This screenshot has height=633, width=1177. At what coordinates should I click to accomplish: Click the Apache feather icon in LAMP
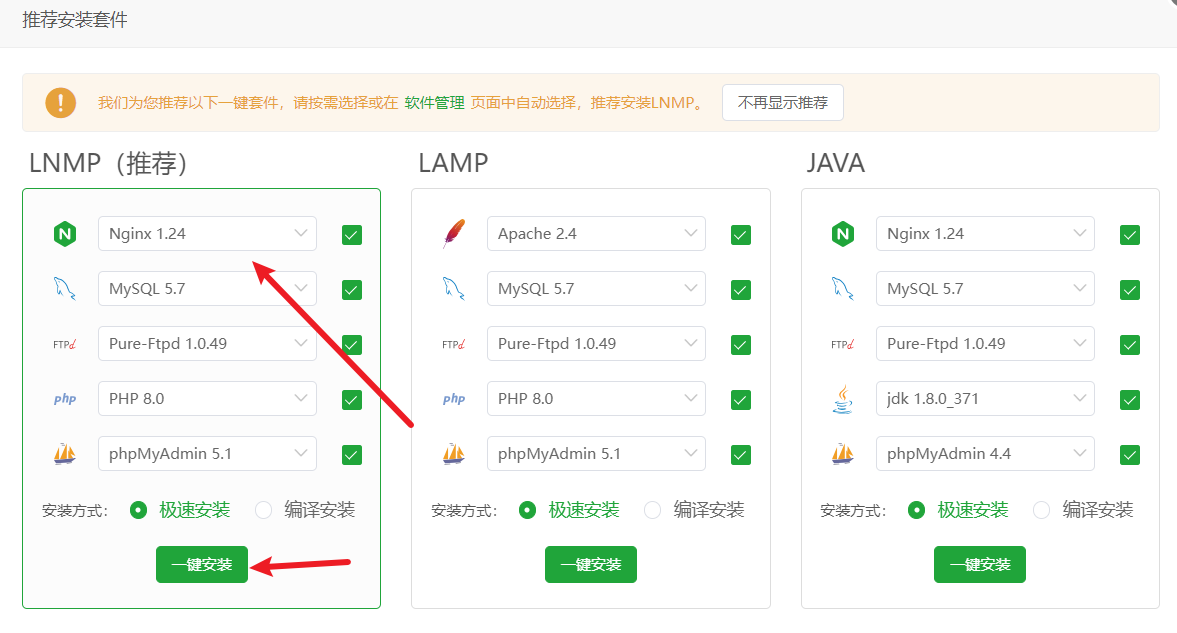453,234
